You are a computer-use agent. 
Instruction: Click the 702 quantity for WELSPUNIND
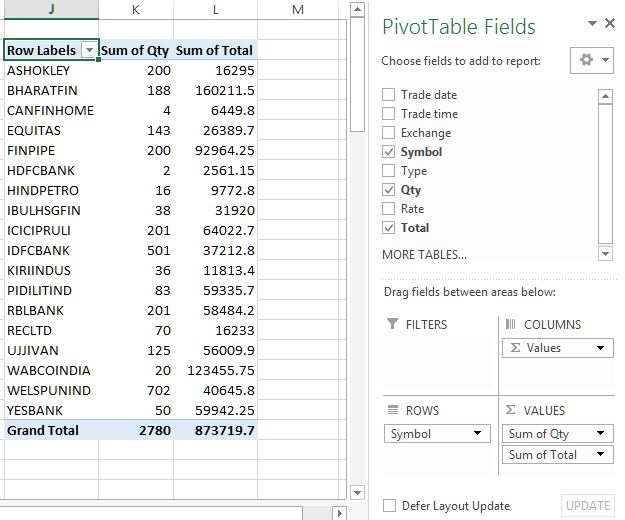tap(136, 390)
